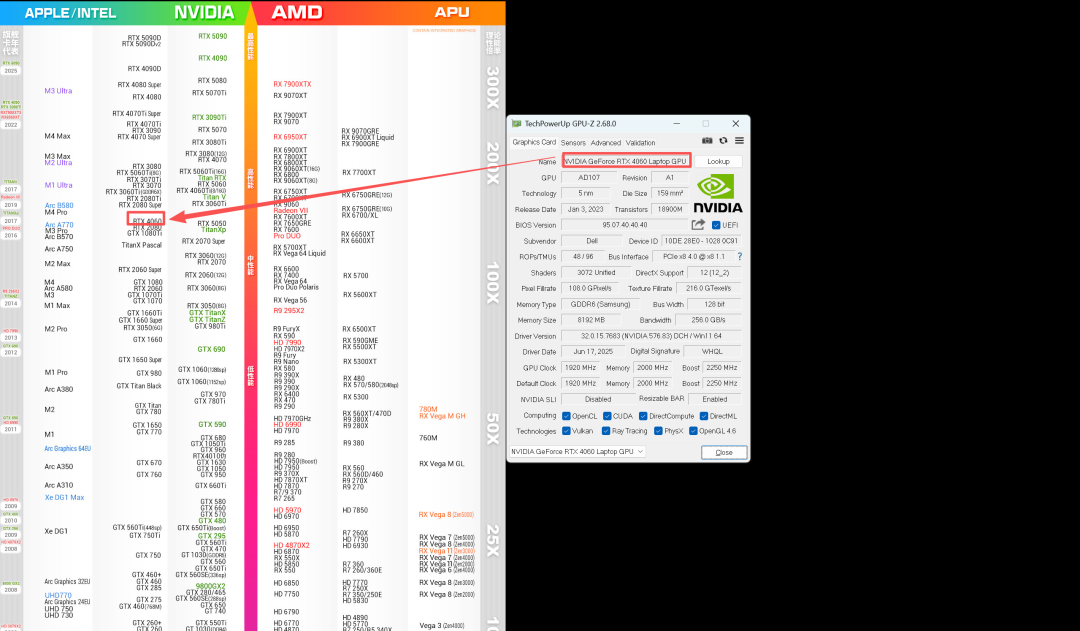Viewport: 1080px width, 631px height.
Task: Switch to the Validation tab
Action: (641, 143)
